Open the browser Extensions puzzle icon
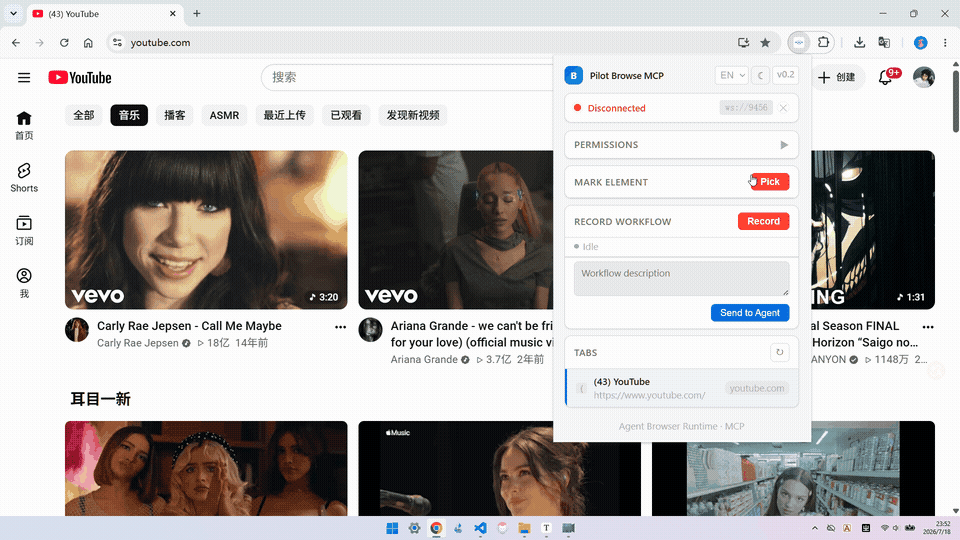 pyautogui.click(x=823, y=42)
